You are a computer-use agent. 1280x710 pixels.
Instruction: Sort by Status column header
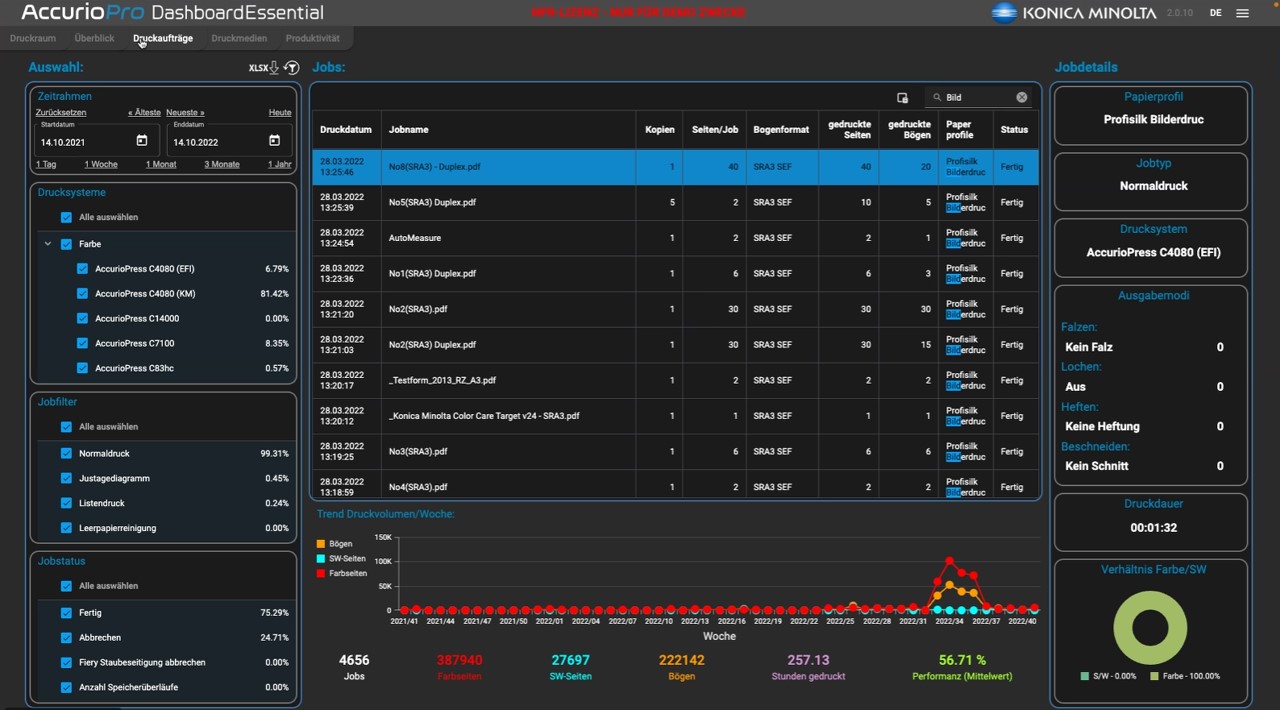1015,130
